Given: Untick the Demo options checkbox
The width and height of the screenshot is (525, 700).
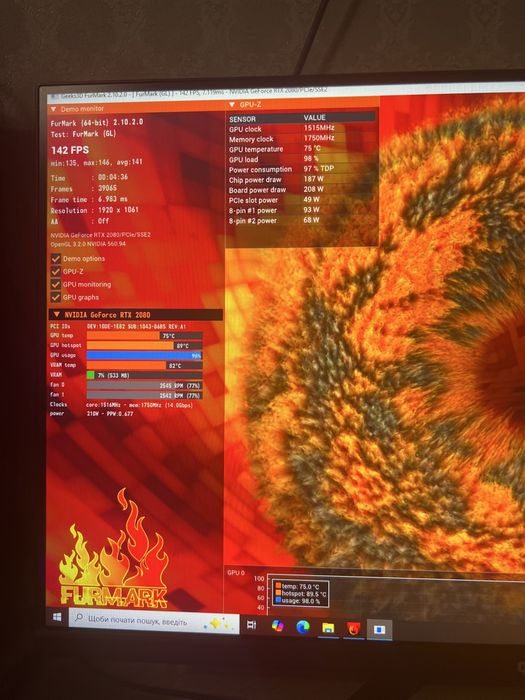Looking at the screenshot, I should click(55, 258).
